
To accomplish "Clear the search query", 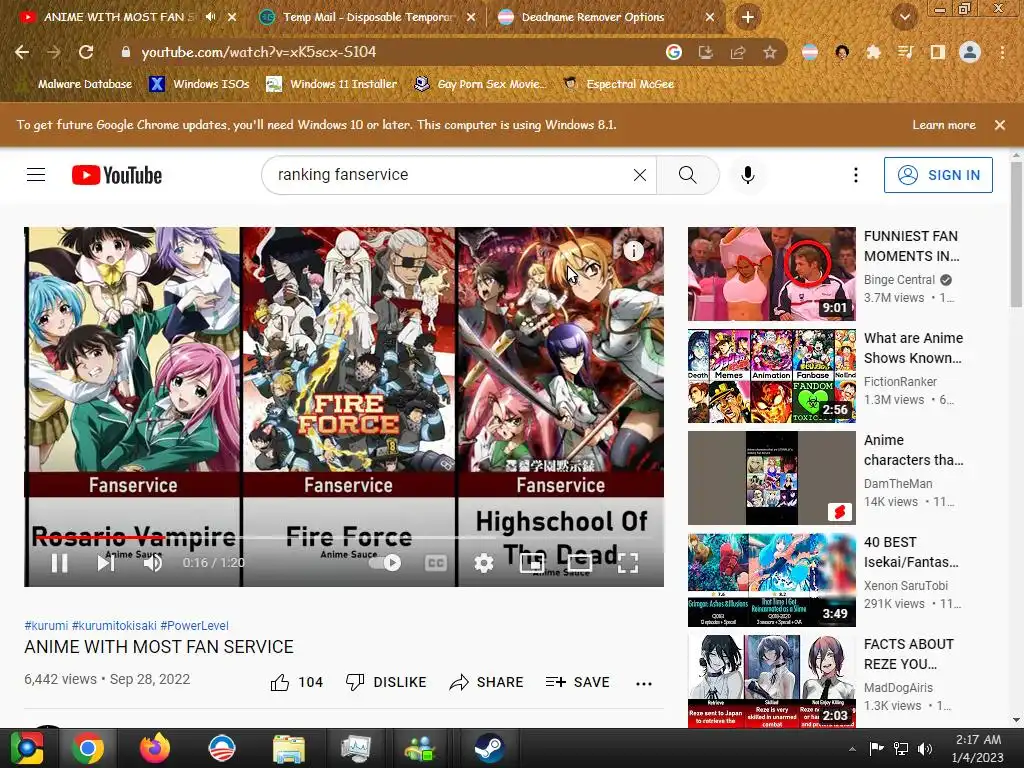I will 640,174.
